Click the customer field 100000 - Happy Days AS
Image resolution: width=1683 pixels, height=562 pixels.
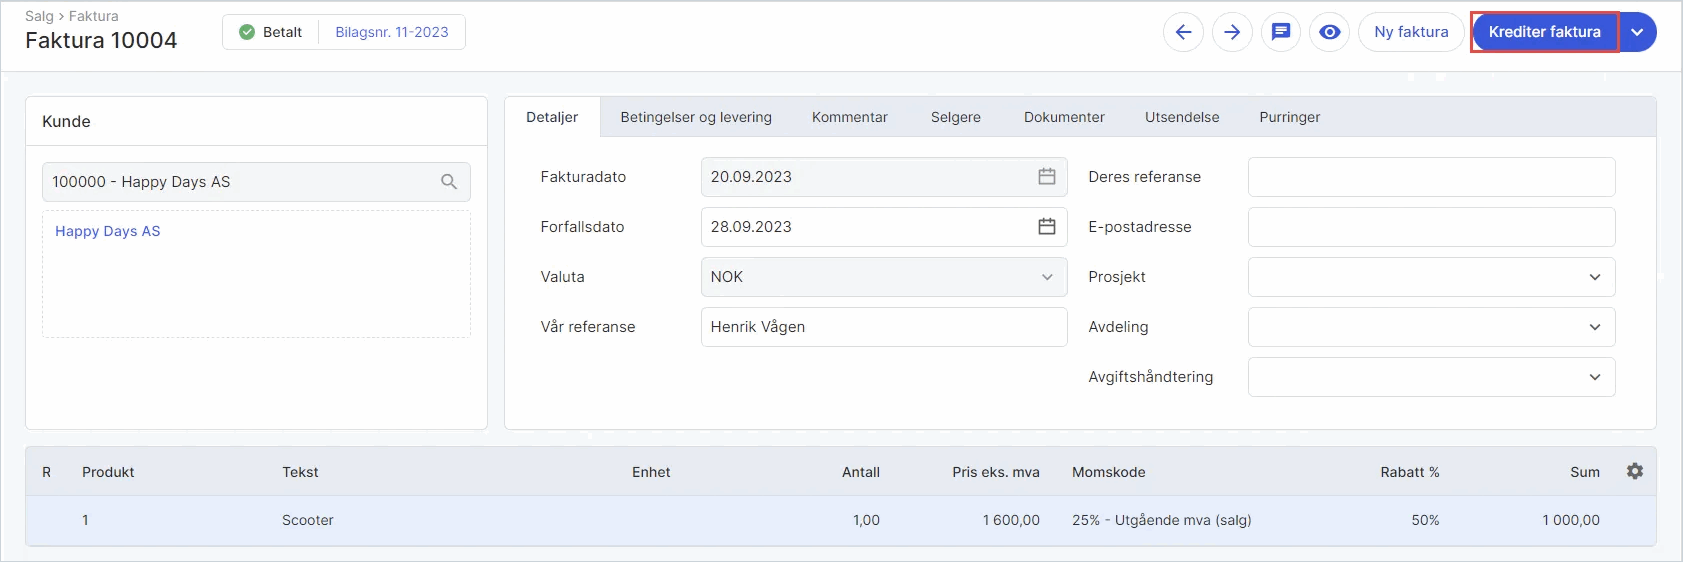pyautogui.click(x=256, y=182)
